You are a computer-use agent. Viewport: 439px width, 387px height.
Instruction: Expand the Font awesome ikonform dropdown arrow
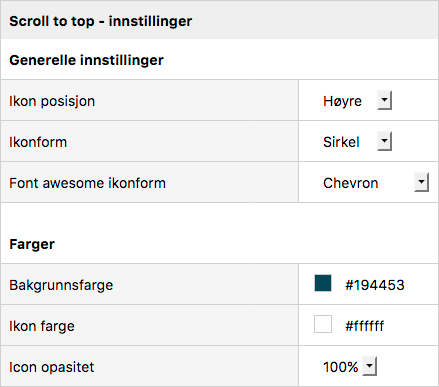point(421,182)
